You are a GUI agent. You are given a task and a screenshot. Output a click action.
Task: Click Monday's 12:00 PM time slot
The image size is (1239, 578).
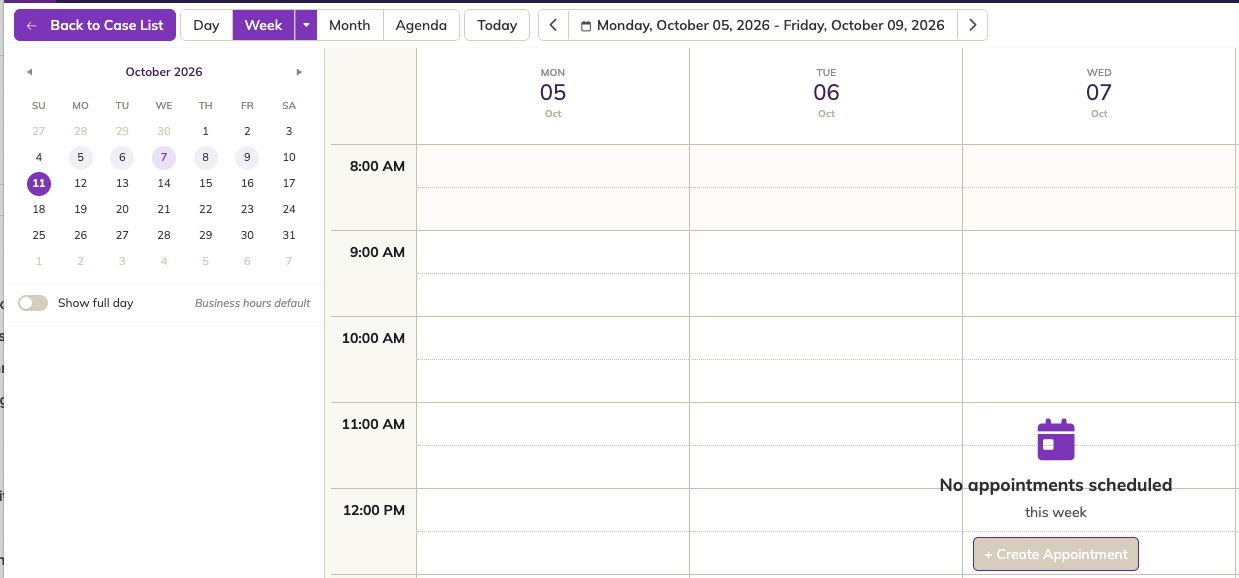[x=553, y=510]
